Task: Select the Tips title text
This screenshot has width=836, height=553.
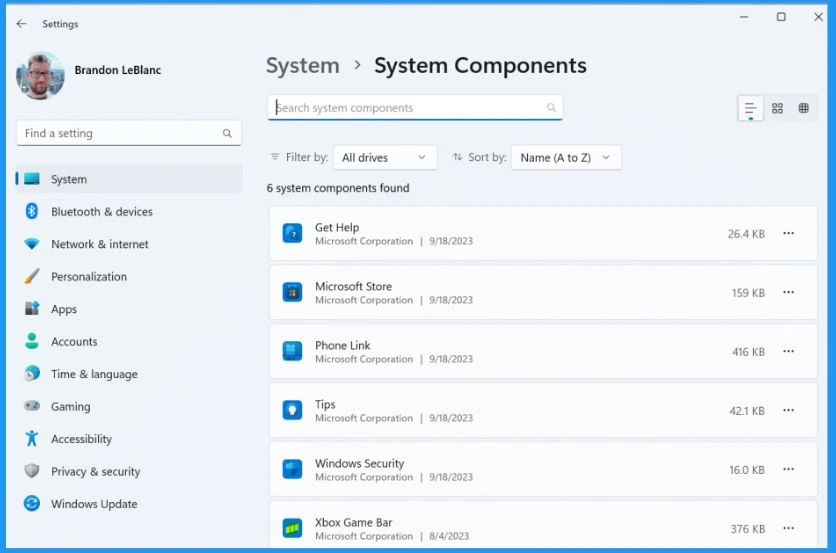Action: click(325, 405)
